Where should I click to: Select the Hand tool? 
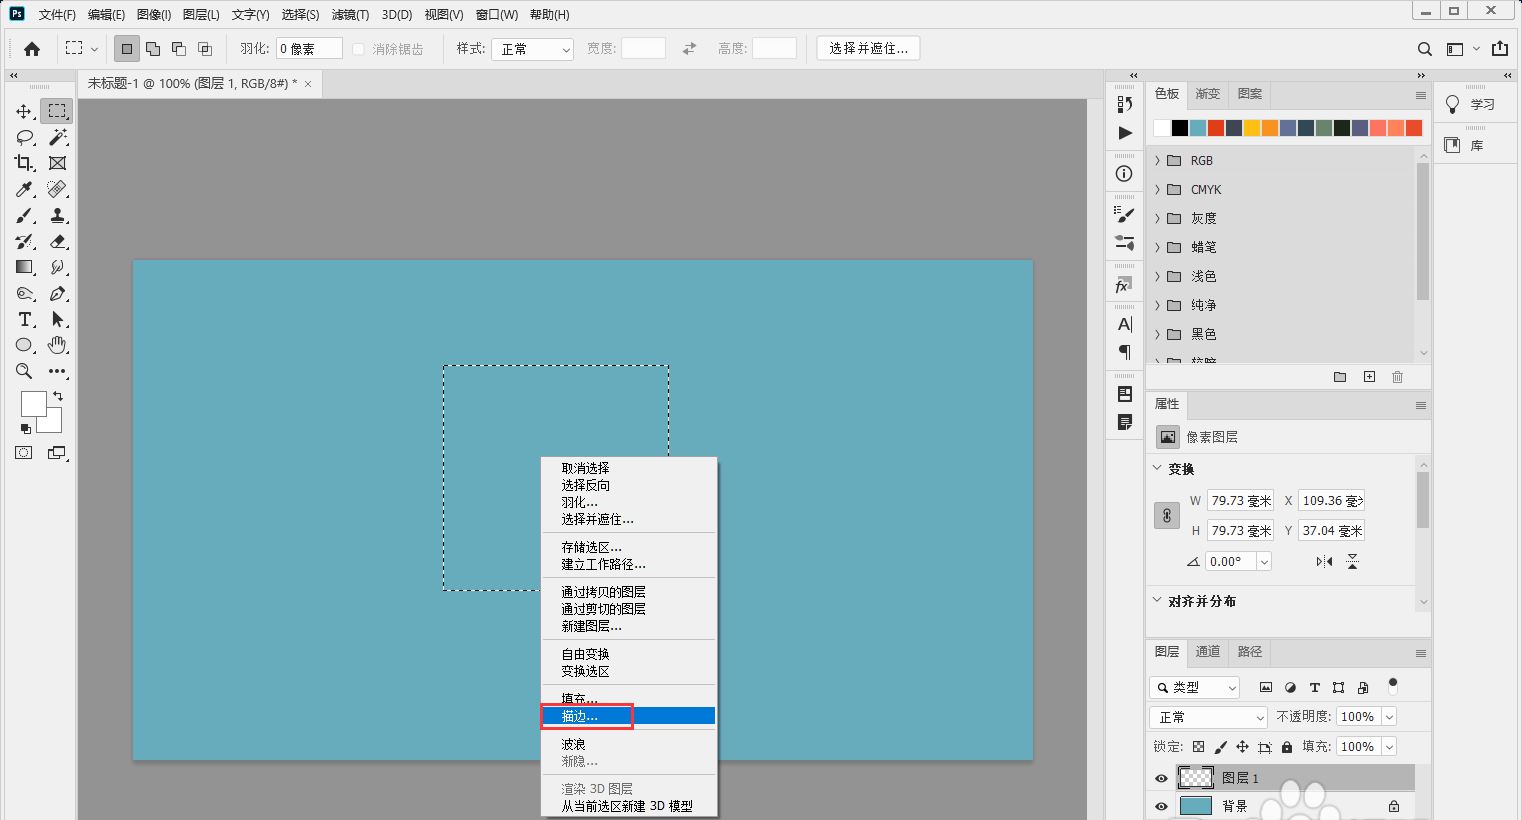tap(57, 345)
